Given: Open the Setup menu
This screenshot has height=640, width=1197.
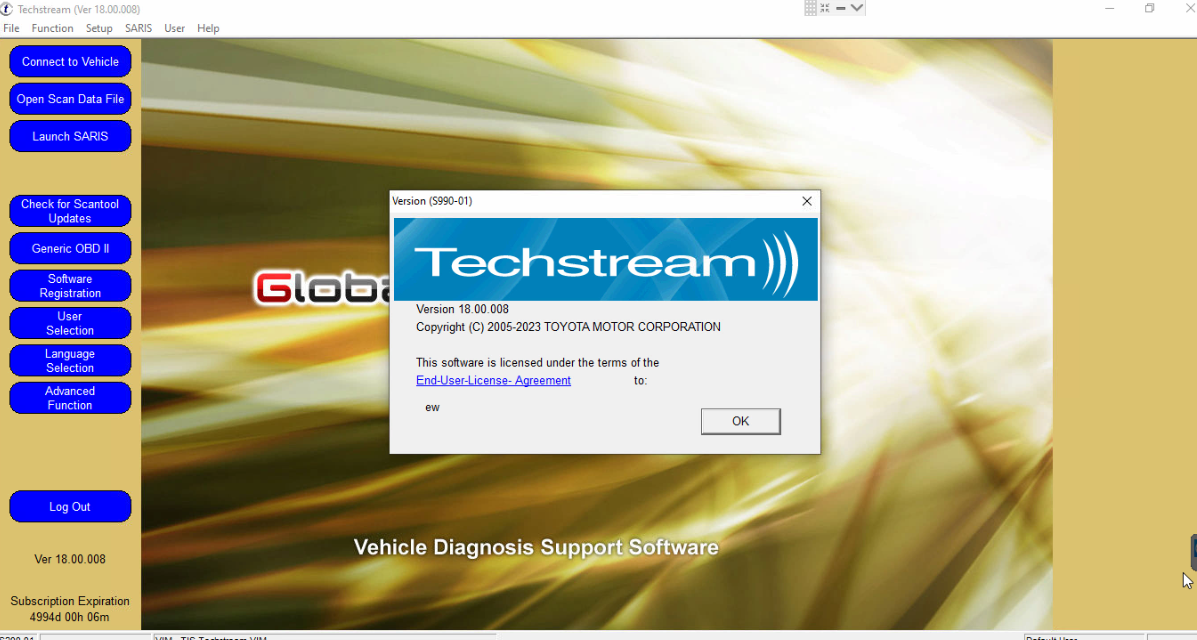Looking at the screenshot, I should 98,28.
